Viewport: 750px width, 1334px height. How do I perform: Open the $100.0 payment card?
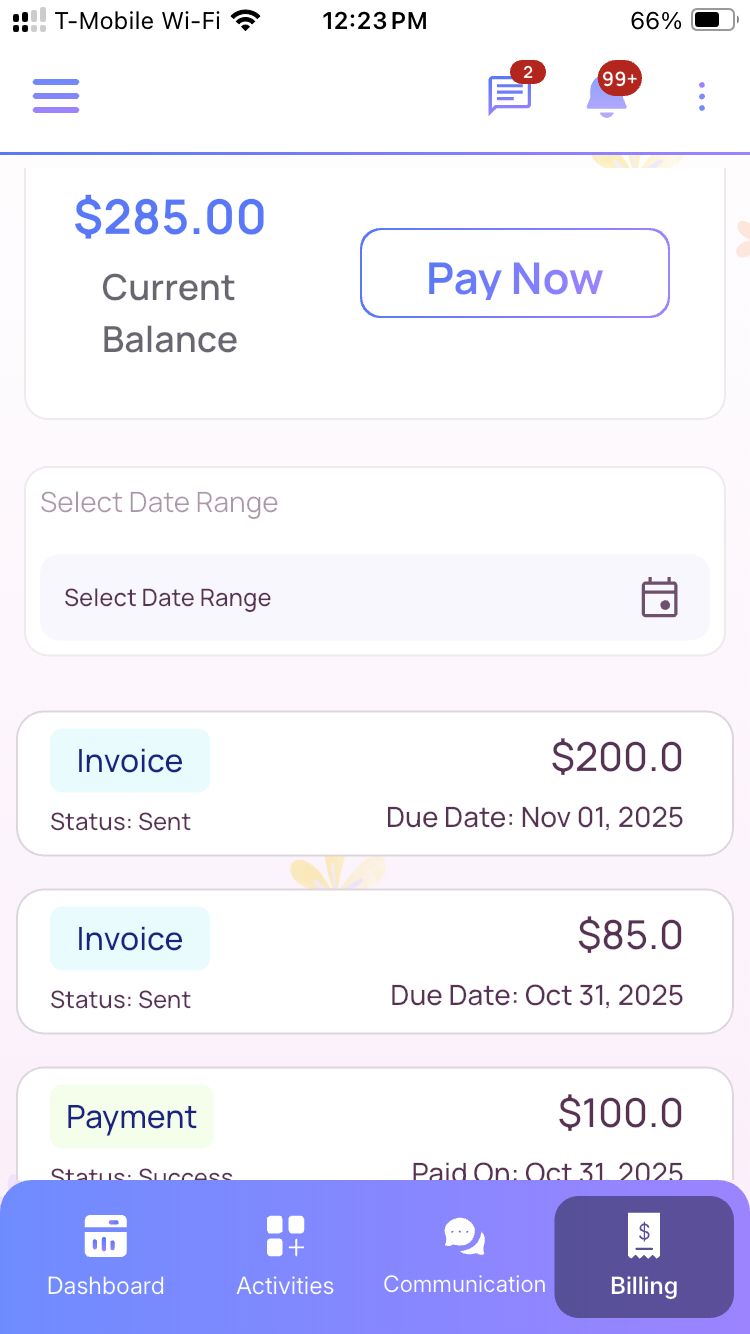375,1125
